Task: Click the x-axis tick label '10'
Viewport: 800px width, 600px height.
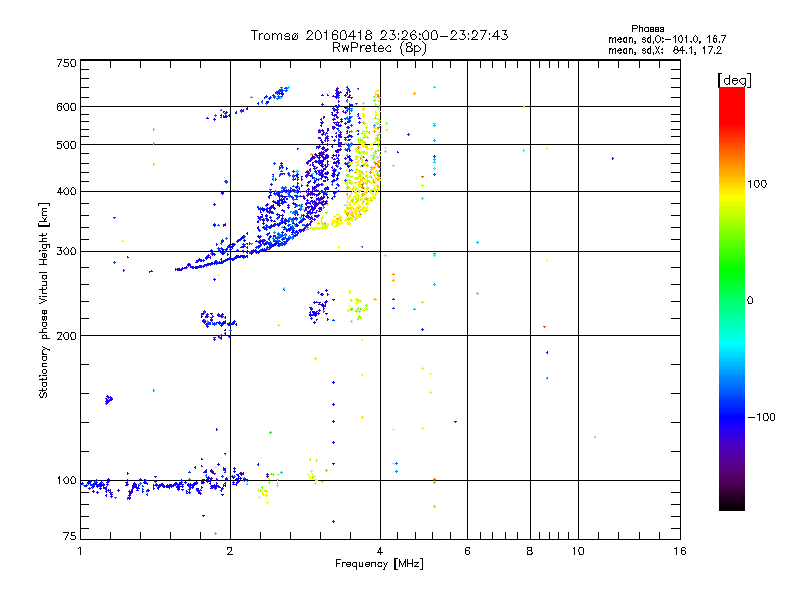Action: point(578,551)
